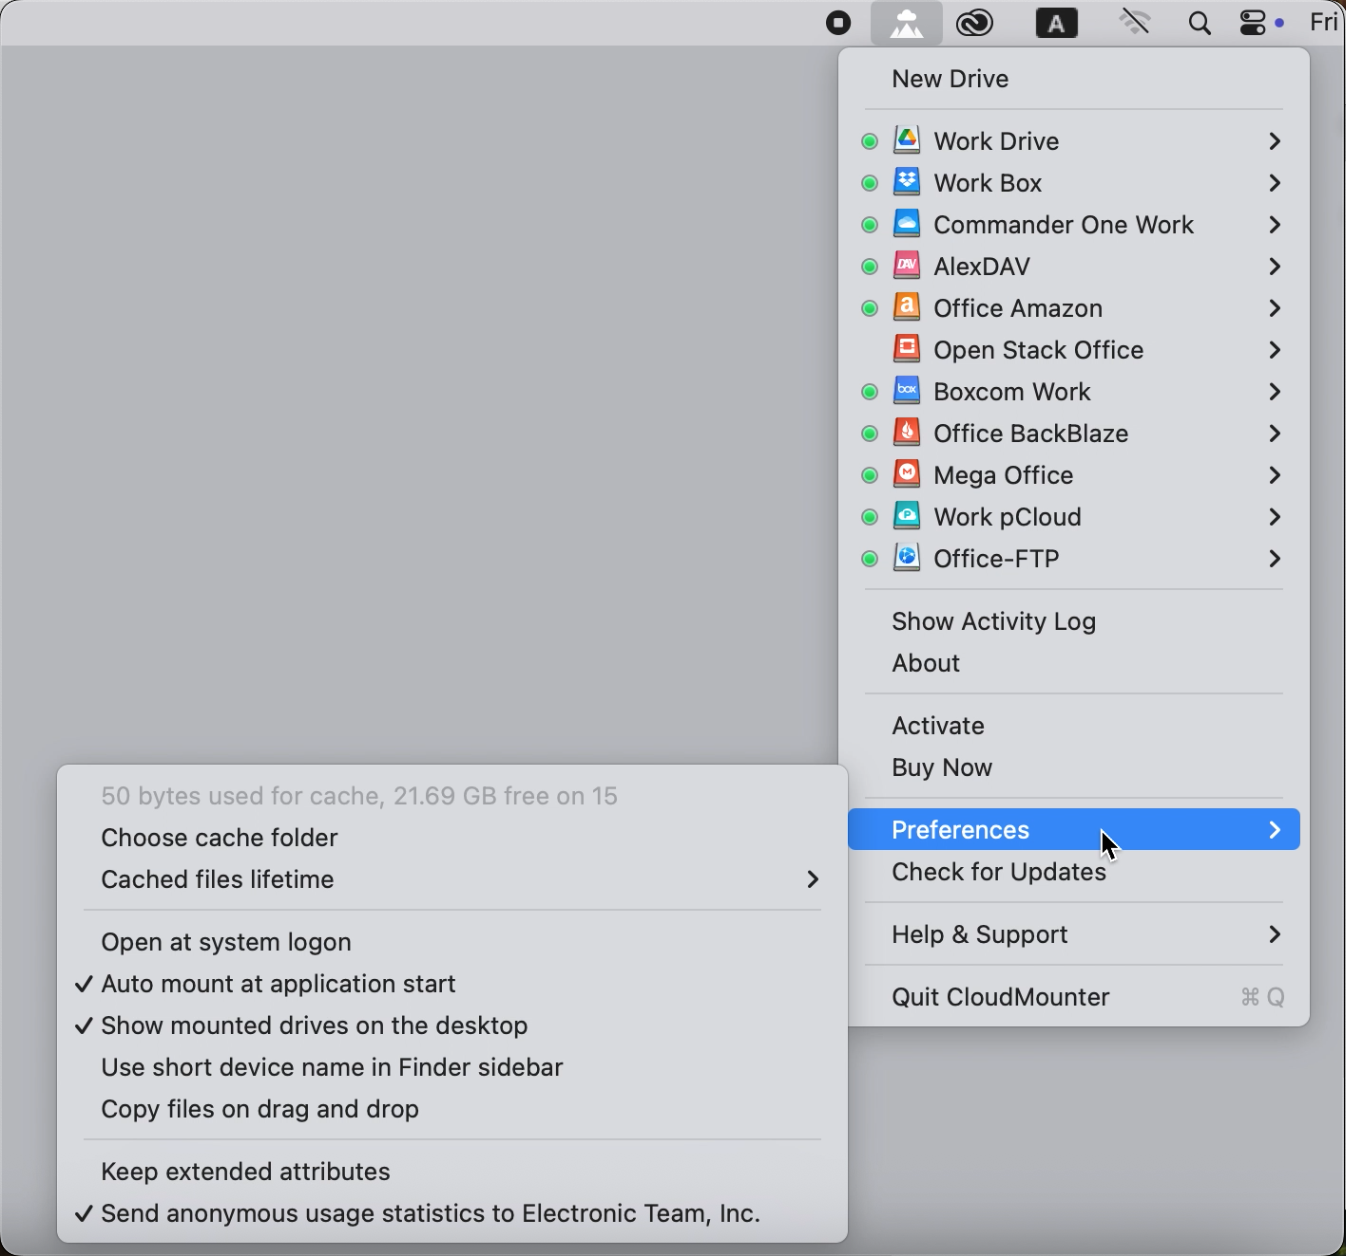The image size is (1346, 1256).
Task: Click the Boxcom Work drive name
Action: [x=1012, y=392]
